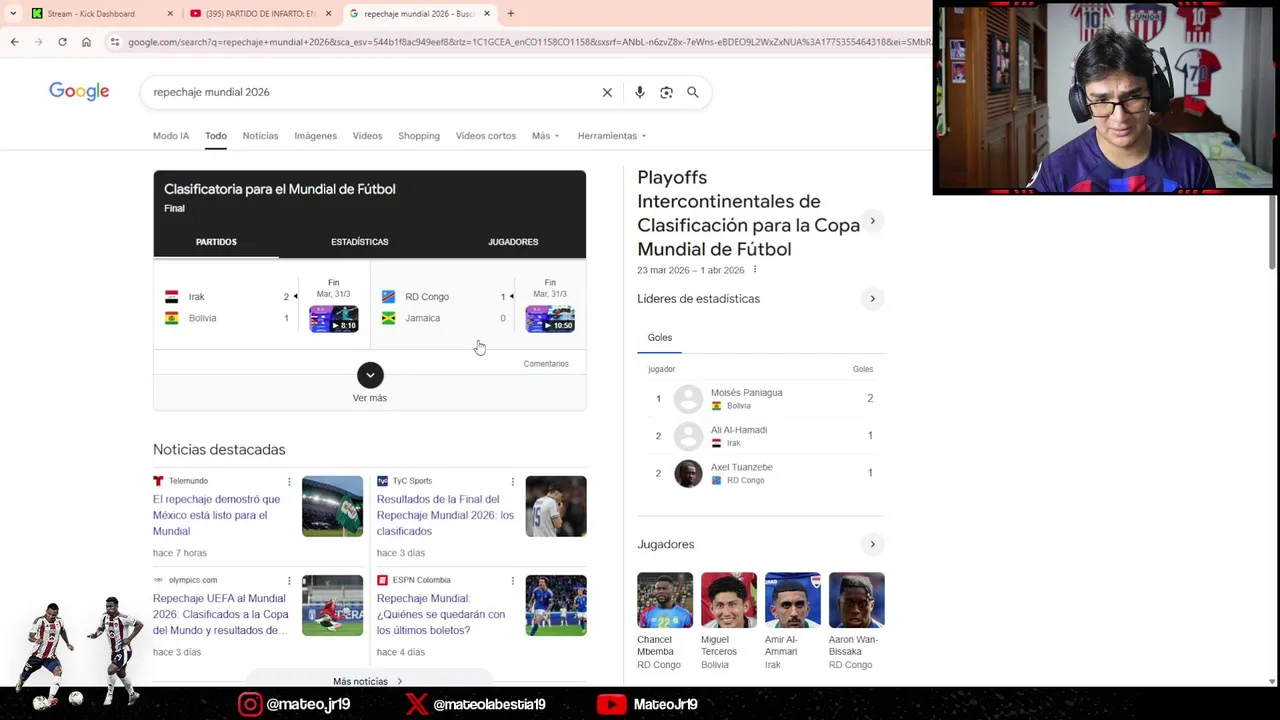Switch to Videos cortos tab

pyautogui.click(x=486, y=136)
